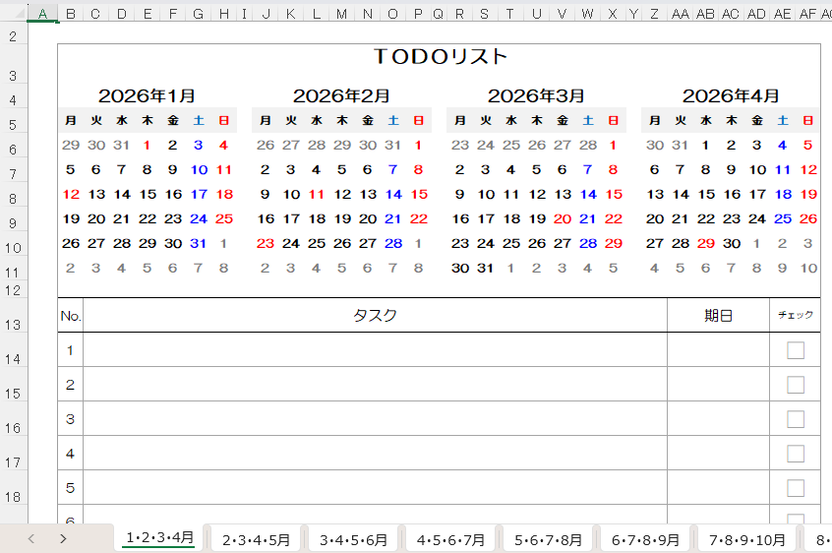Toggle the checkbox in task row 3
The image size is (832, 553).
click(x=795, y=419)
